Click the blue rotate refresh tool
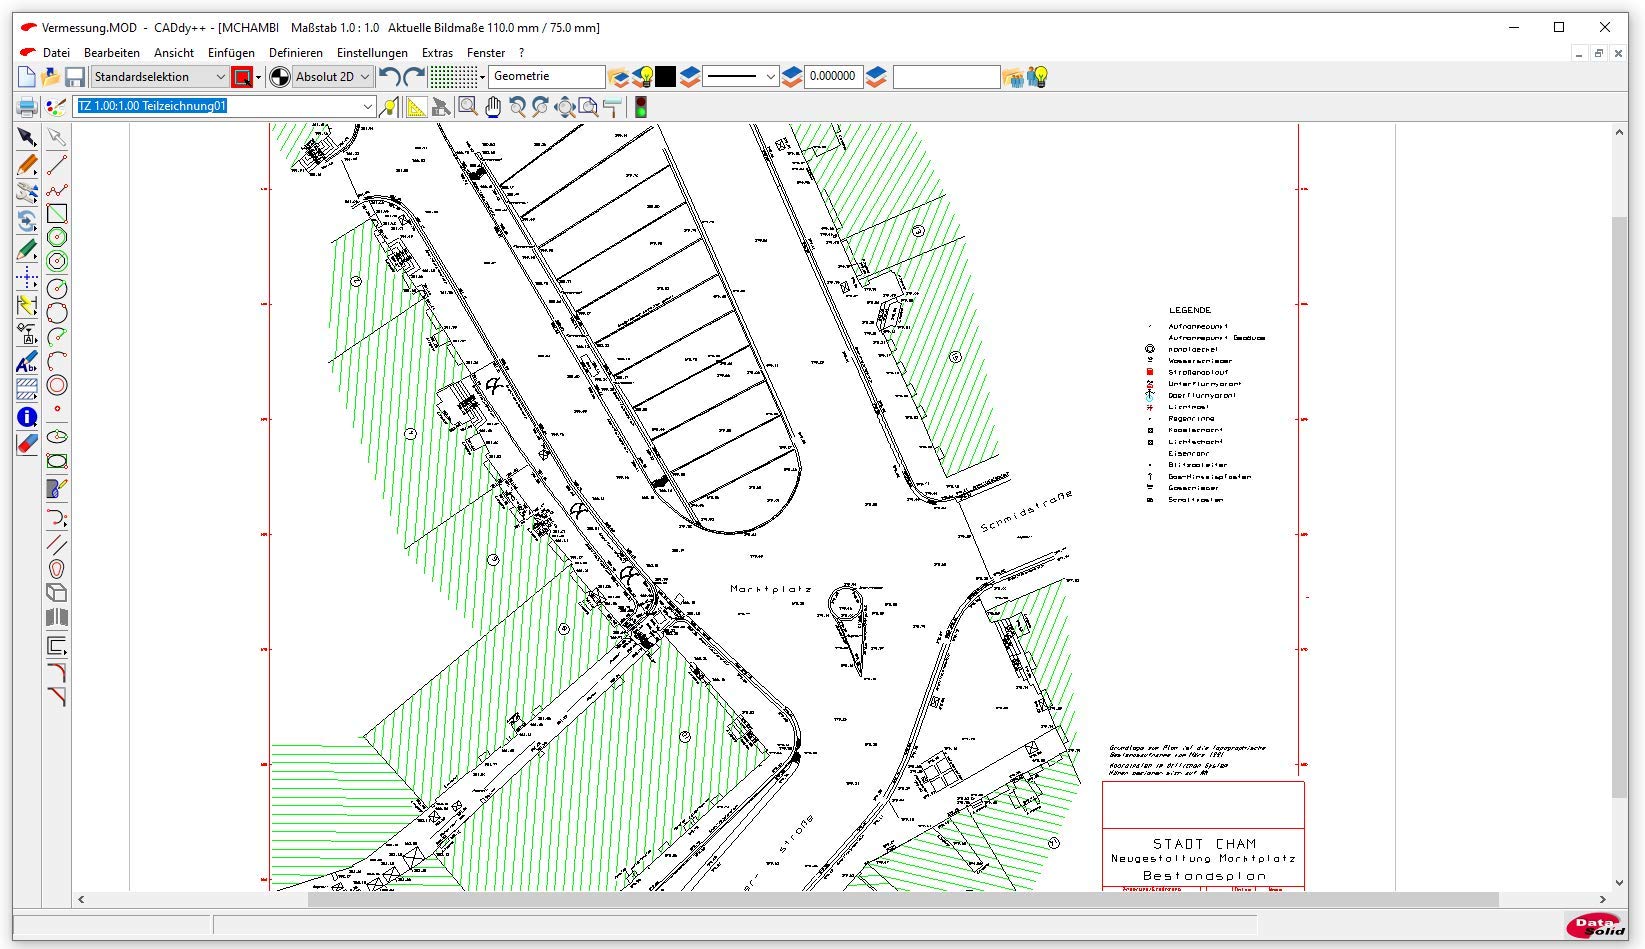The image size is (1645, 949). pos(27,221)
